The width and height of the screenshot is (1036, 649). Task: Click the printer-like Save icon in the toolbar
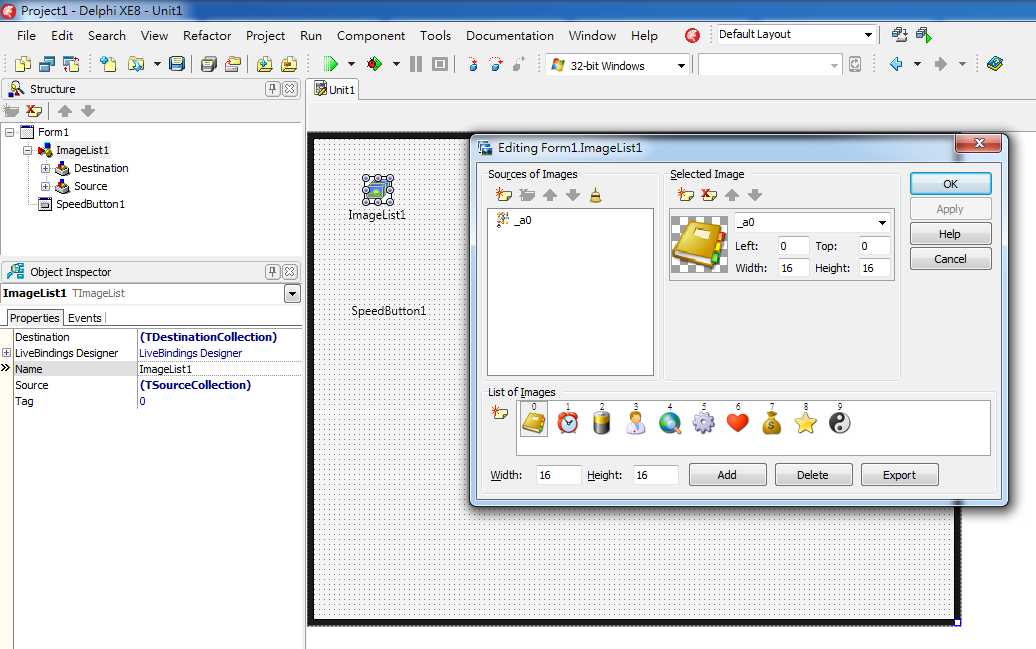pos(177,64)
